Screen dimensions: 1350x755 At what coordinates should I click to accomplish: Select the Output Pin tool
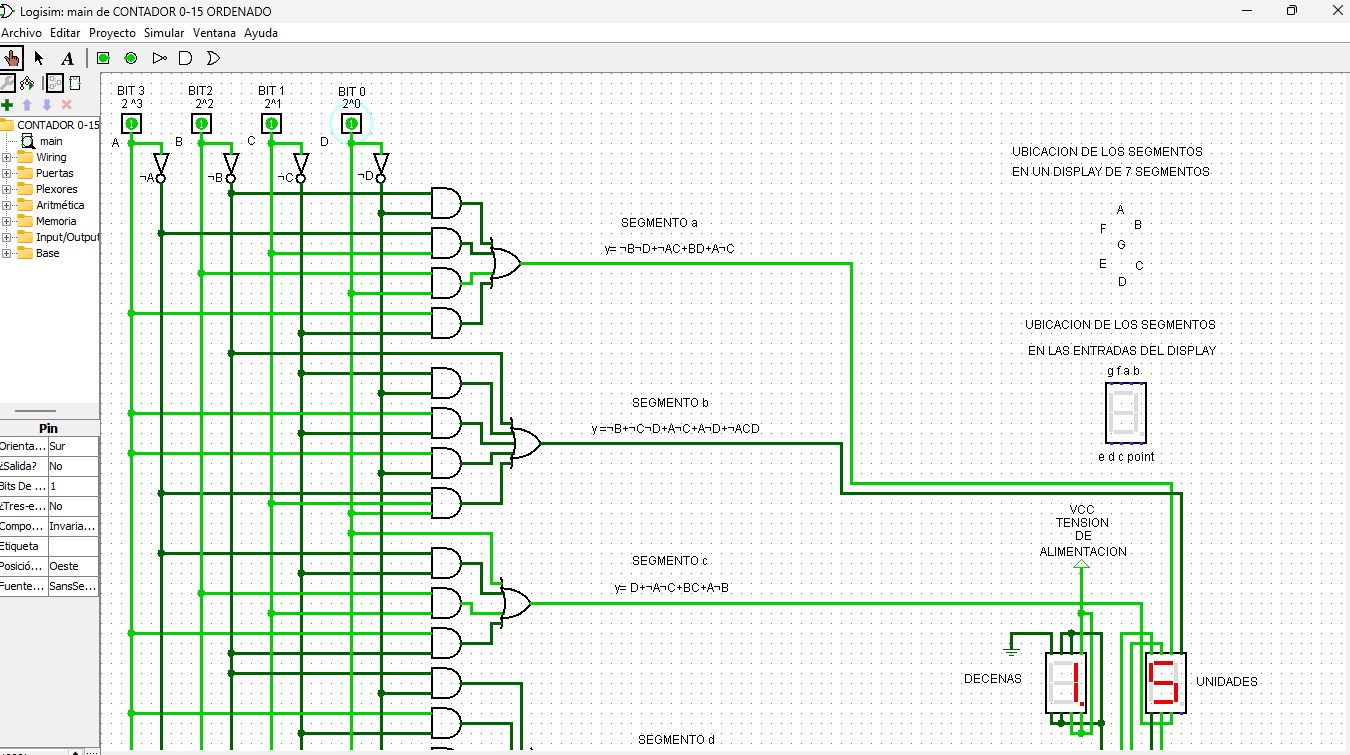click(x=130, y=58)
